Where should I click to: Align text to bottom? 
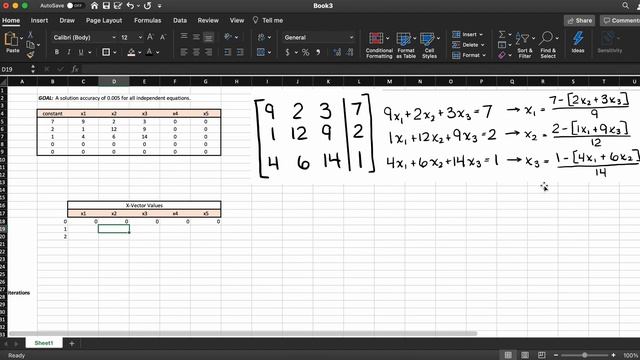pyautogui.click(x=209, y=37)
